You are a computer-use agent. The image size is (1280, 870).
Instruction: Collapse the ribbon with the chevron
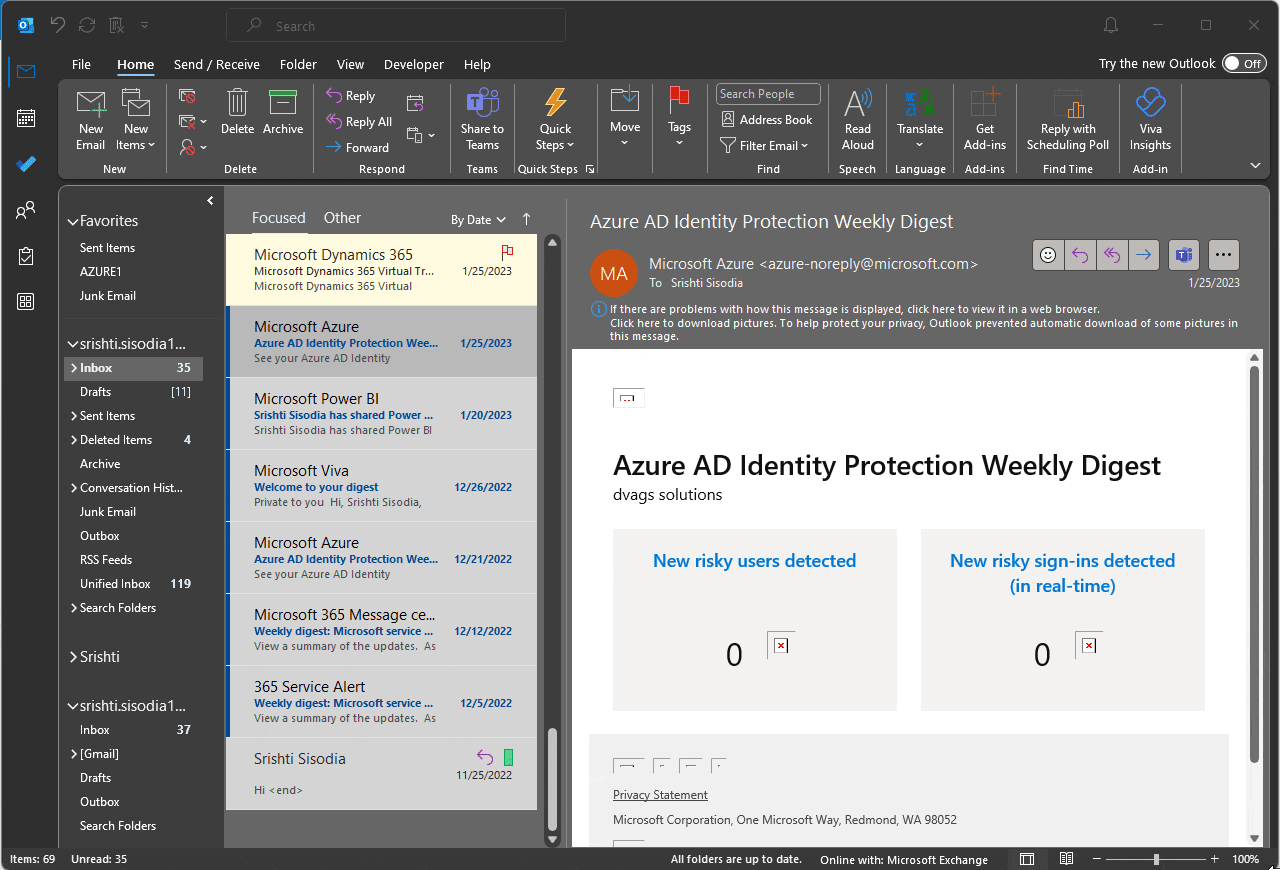pos(1255,165)
